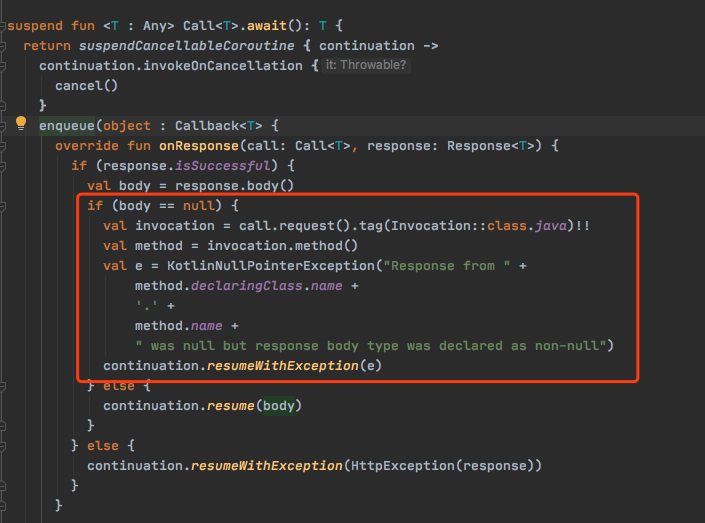Click 'KotlinNullPointerException' constructor
Image resolution: width=705 pixels, height=523 pixels.
tap(271, 266)
